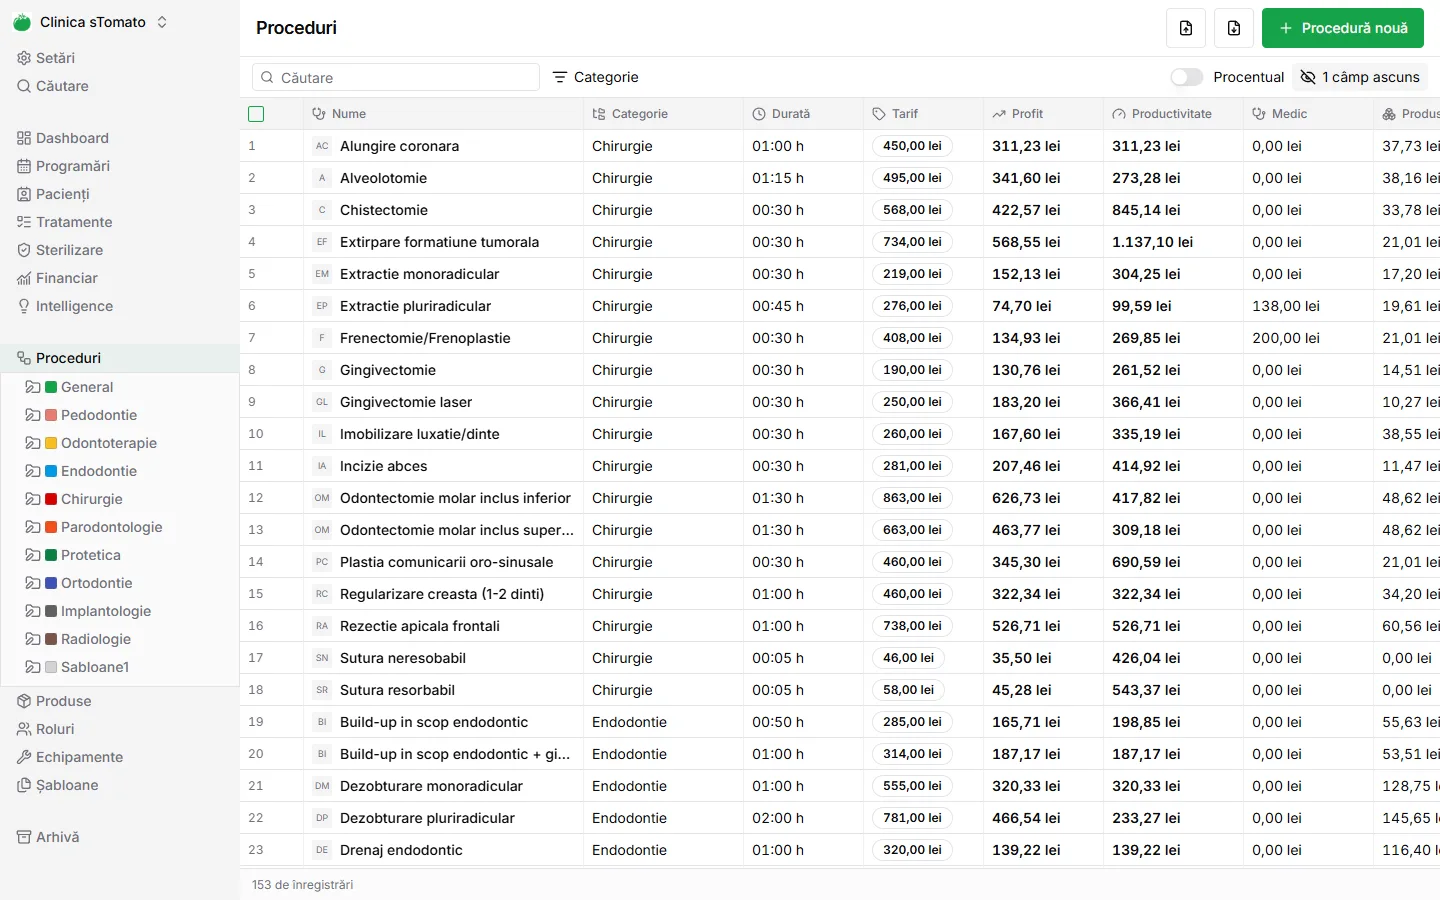Screen dimensions: 1440x900
Task: Click the Financiar chart icon
Action: tap(24, 278)
